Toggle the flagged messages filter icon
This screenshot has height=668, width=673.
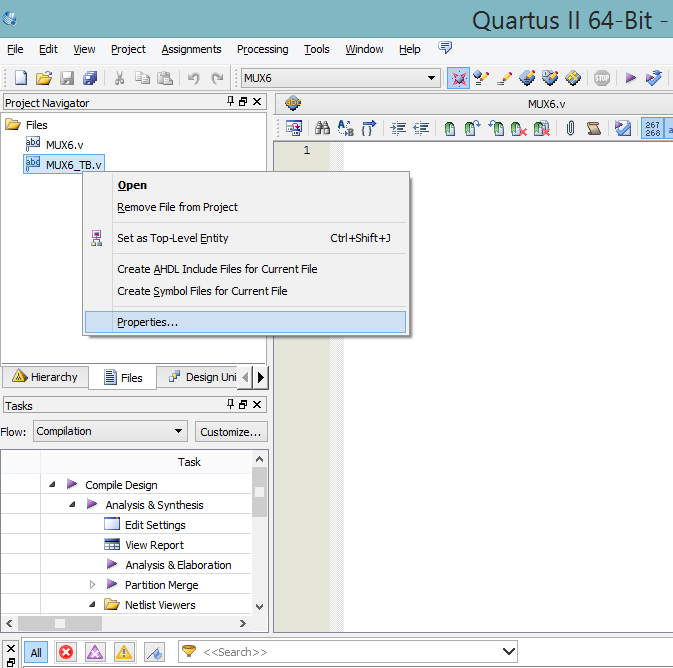click(154, 653)
